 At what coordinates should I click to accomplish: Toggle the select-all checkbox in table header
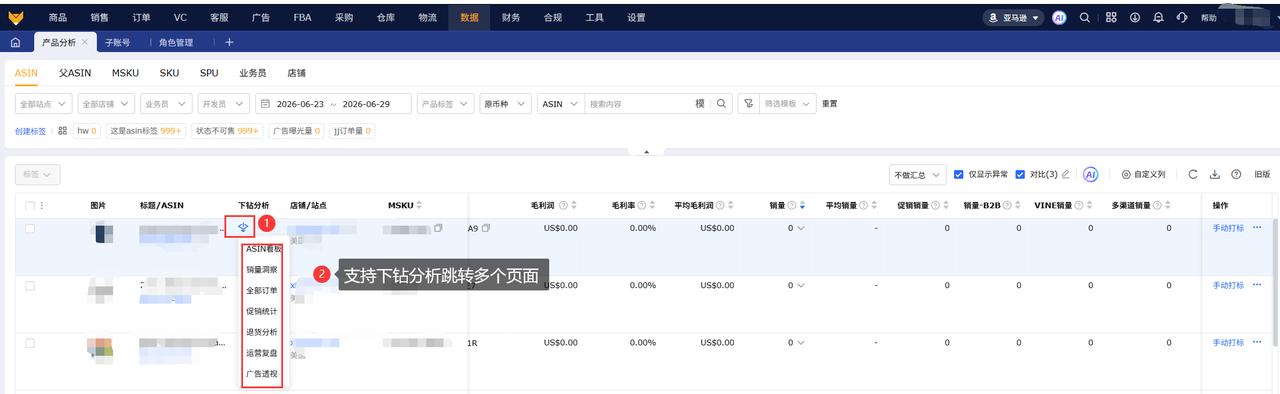29,205
